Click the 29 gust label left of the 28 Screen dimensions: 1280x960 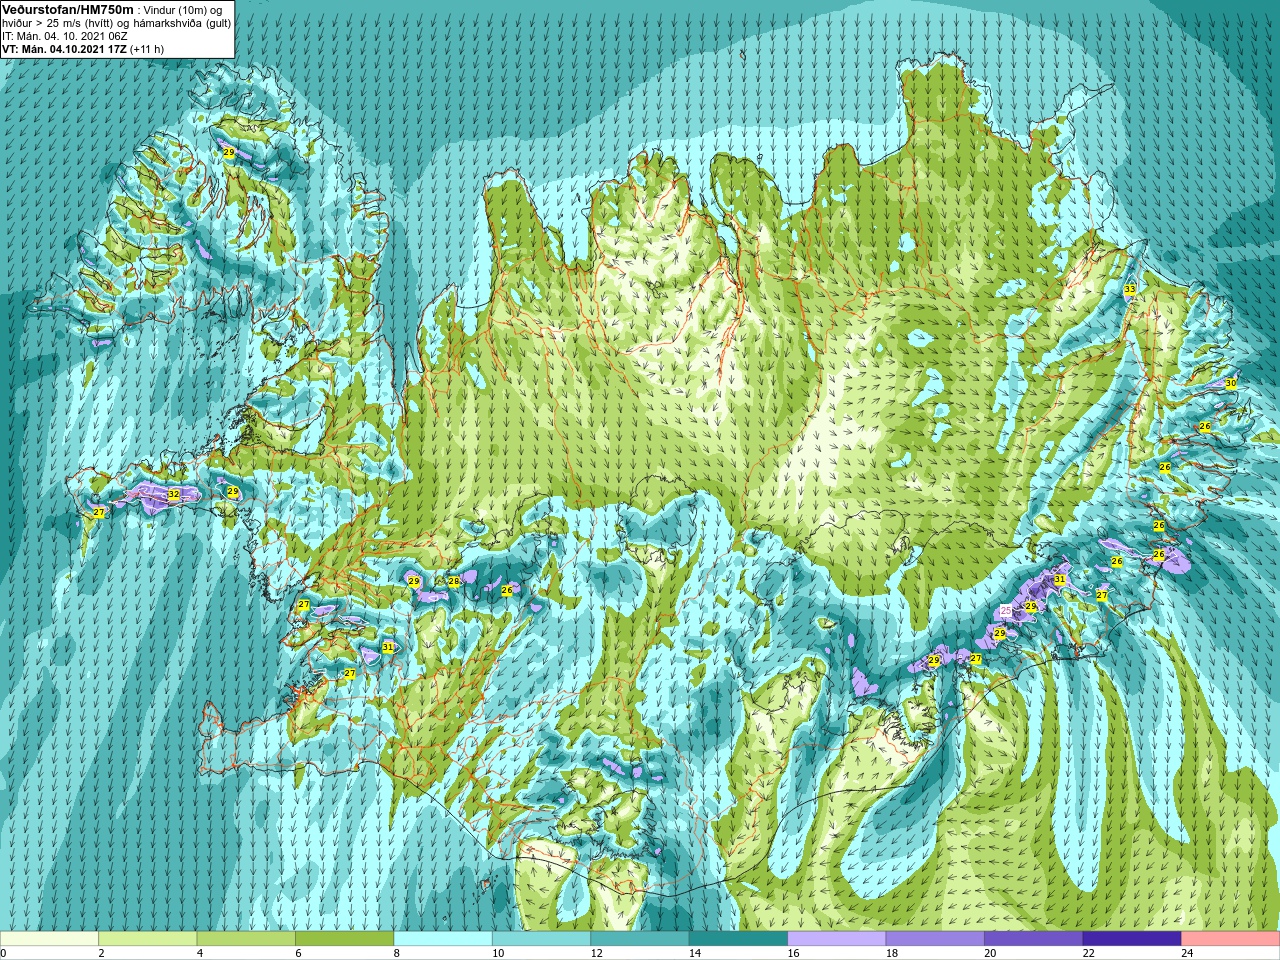pyautogui.click(x=414, y=581)
